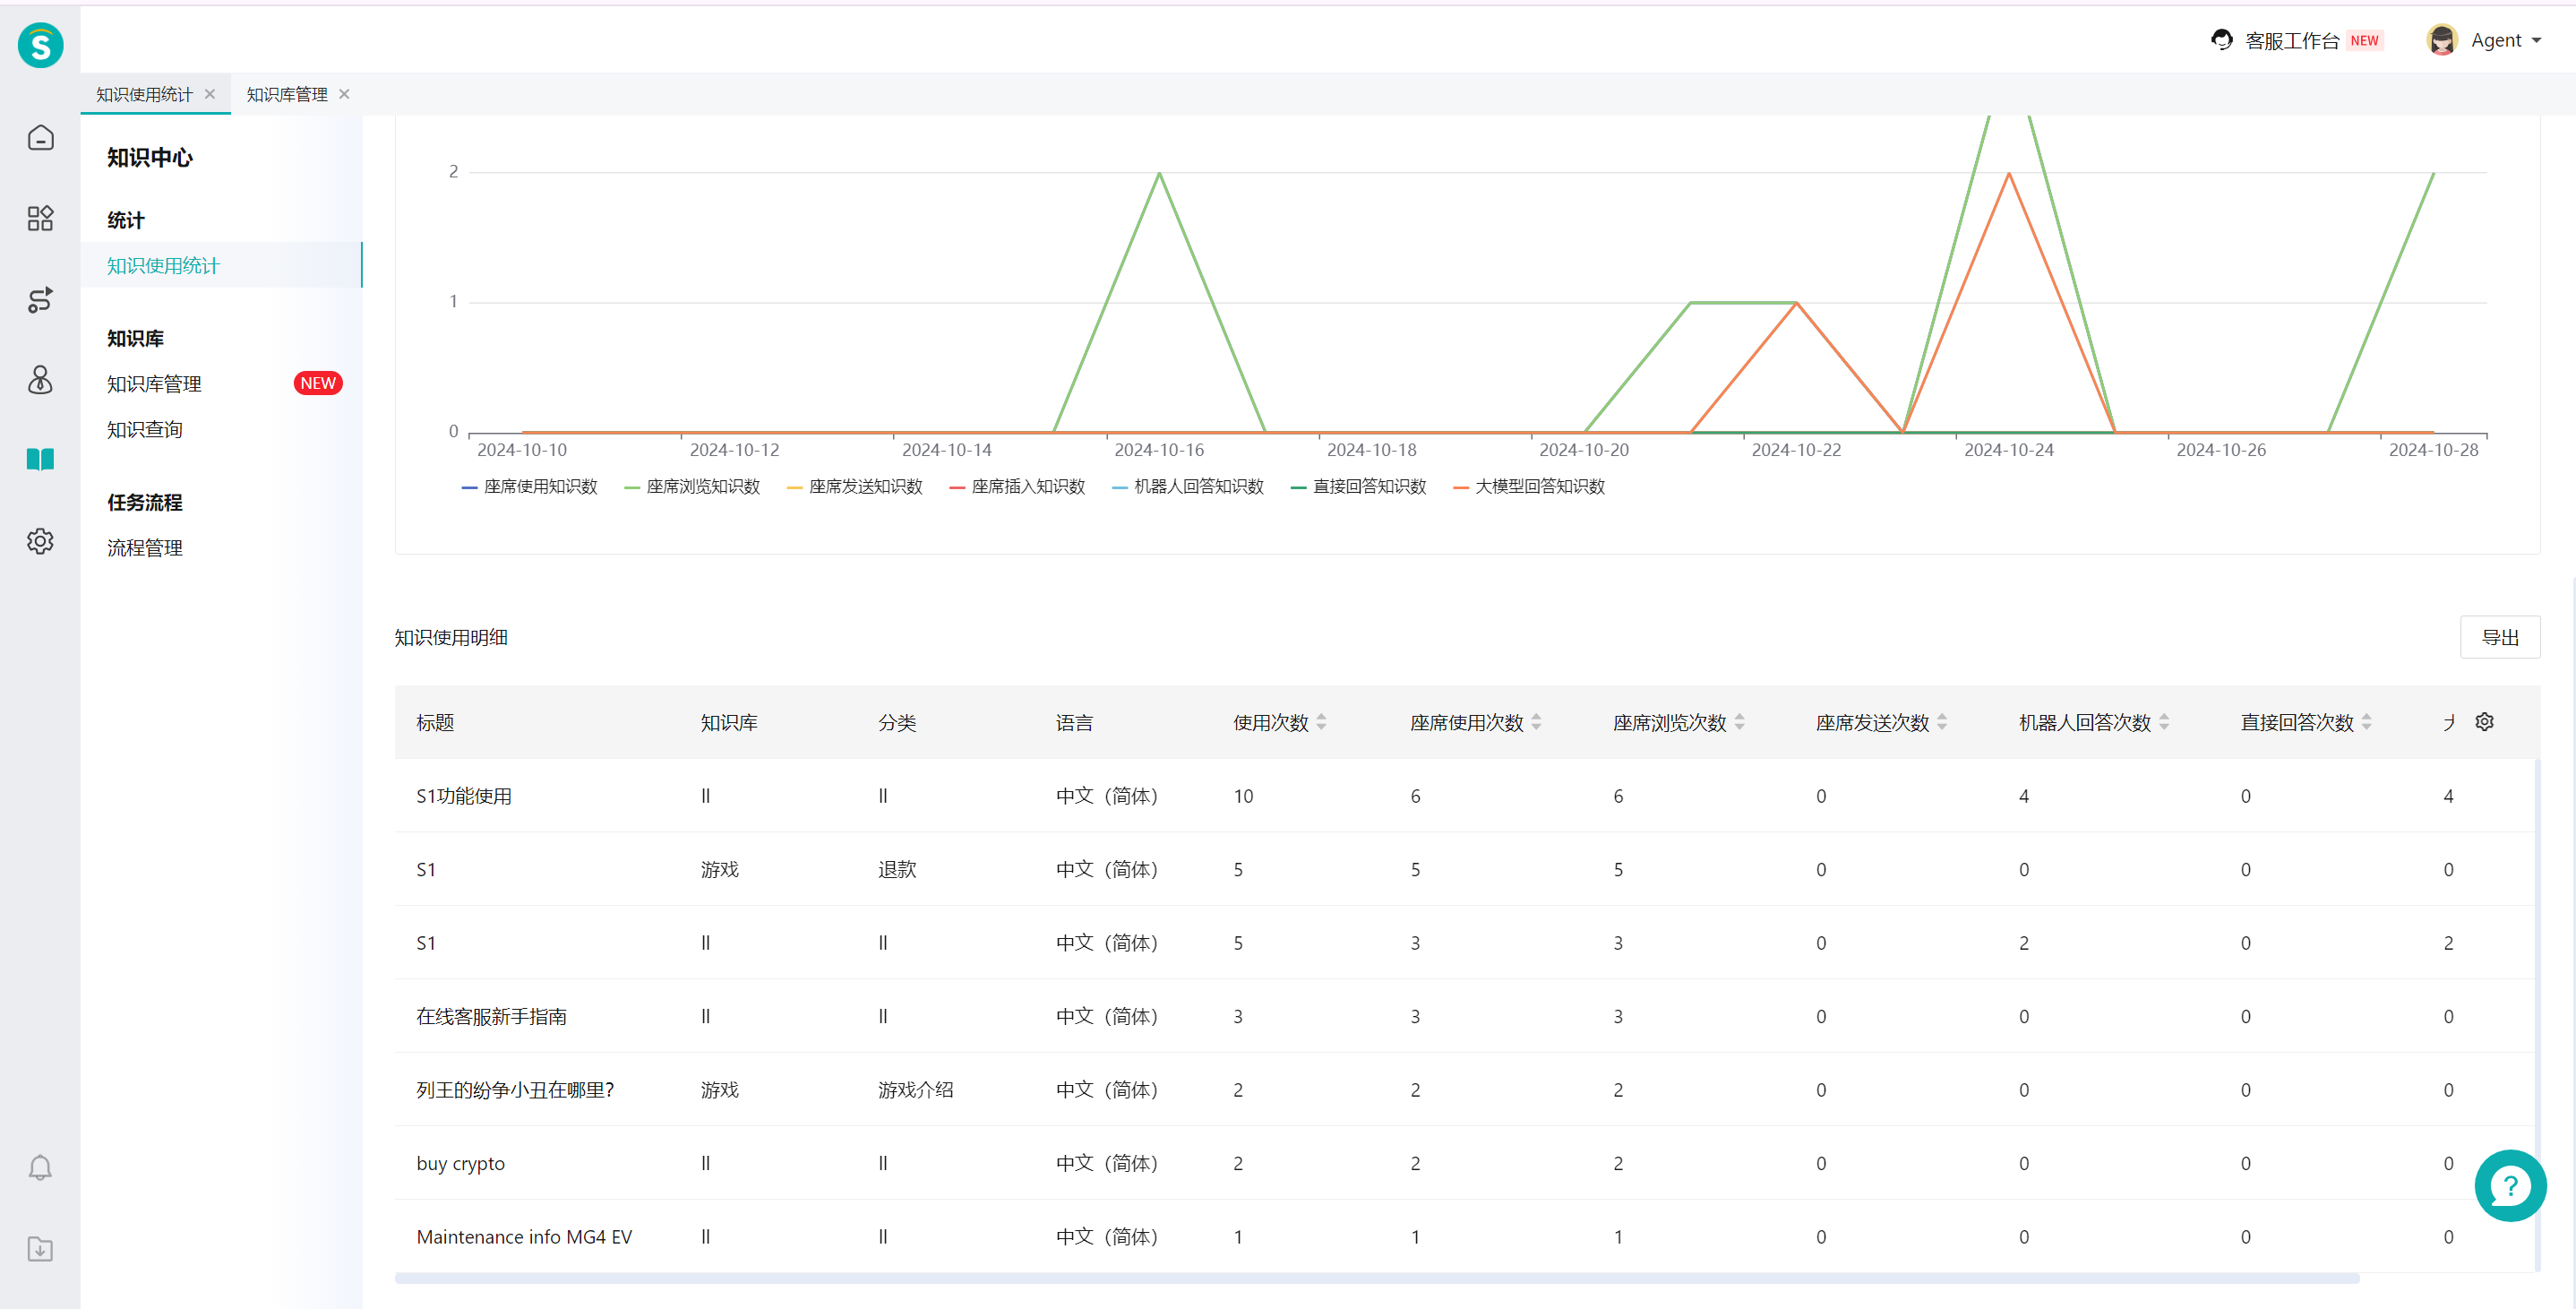Click the 列王的纷争小丑在哪里? row title
The width and height of the screenshot is (2576, 1309).
[x=515, y=1090]
